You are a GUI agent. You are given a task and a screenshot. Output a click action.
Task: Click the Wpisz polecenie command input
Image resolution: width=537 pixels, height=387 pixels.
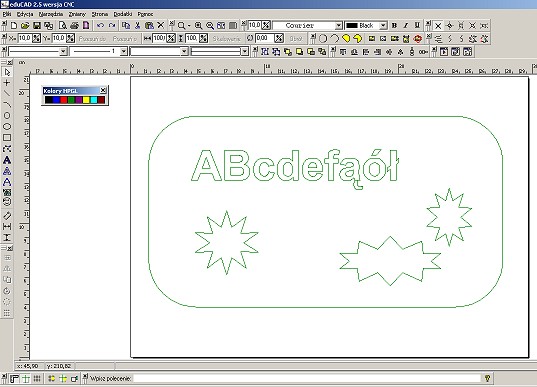(x=307, y=378)
